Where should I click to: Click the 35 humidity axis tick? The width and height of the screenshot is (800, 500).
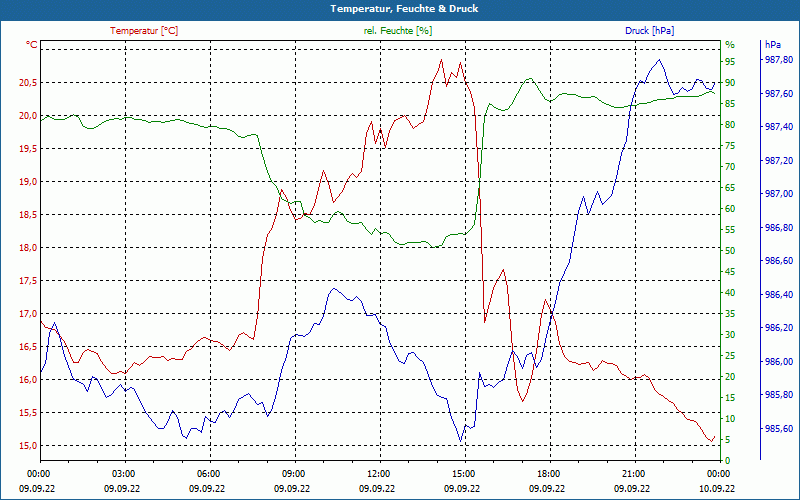tap(730, 314)
